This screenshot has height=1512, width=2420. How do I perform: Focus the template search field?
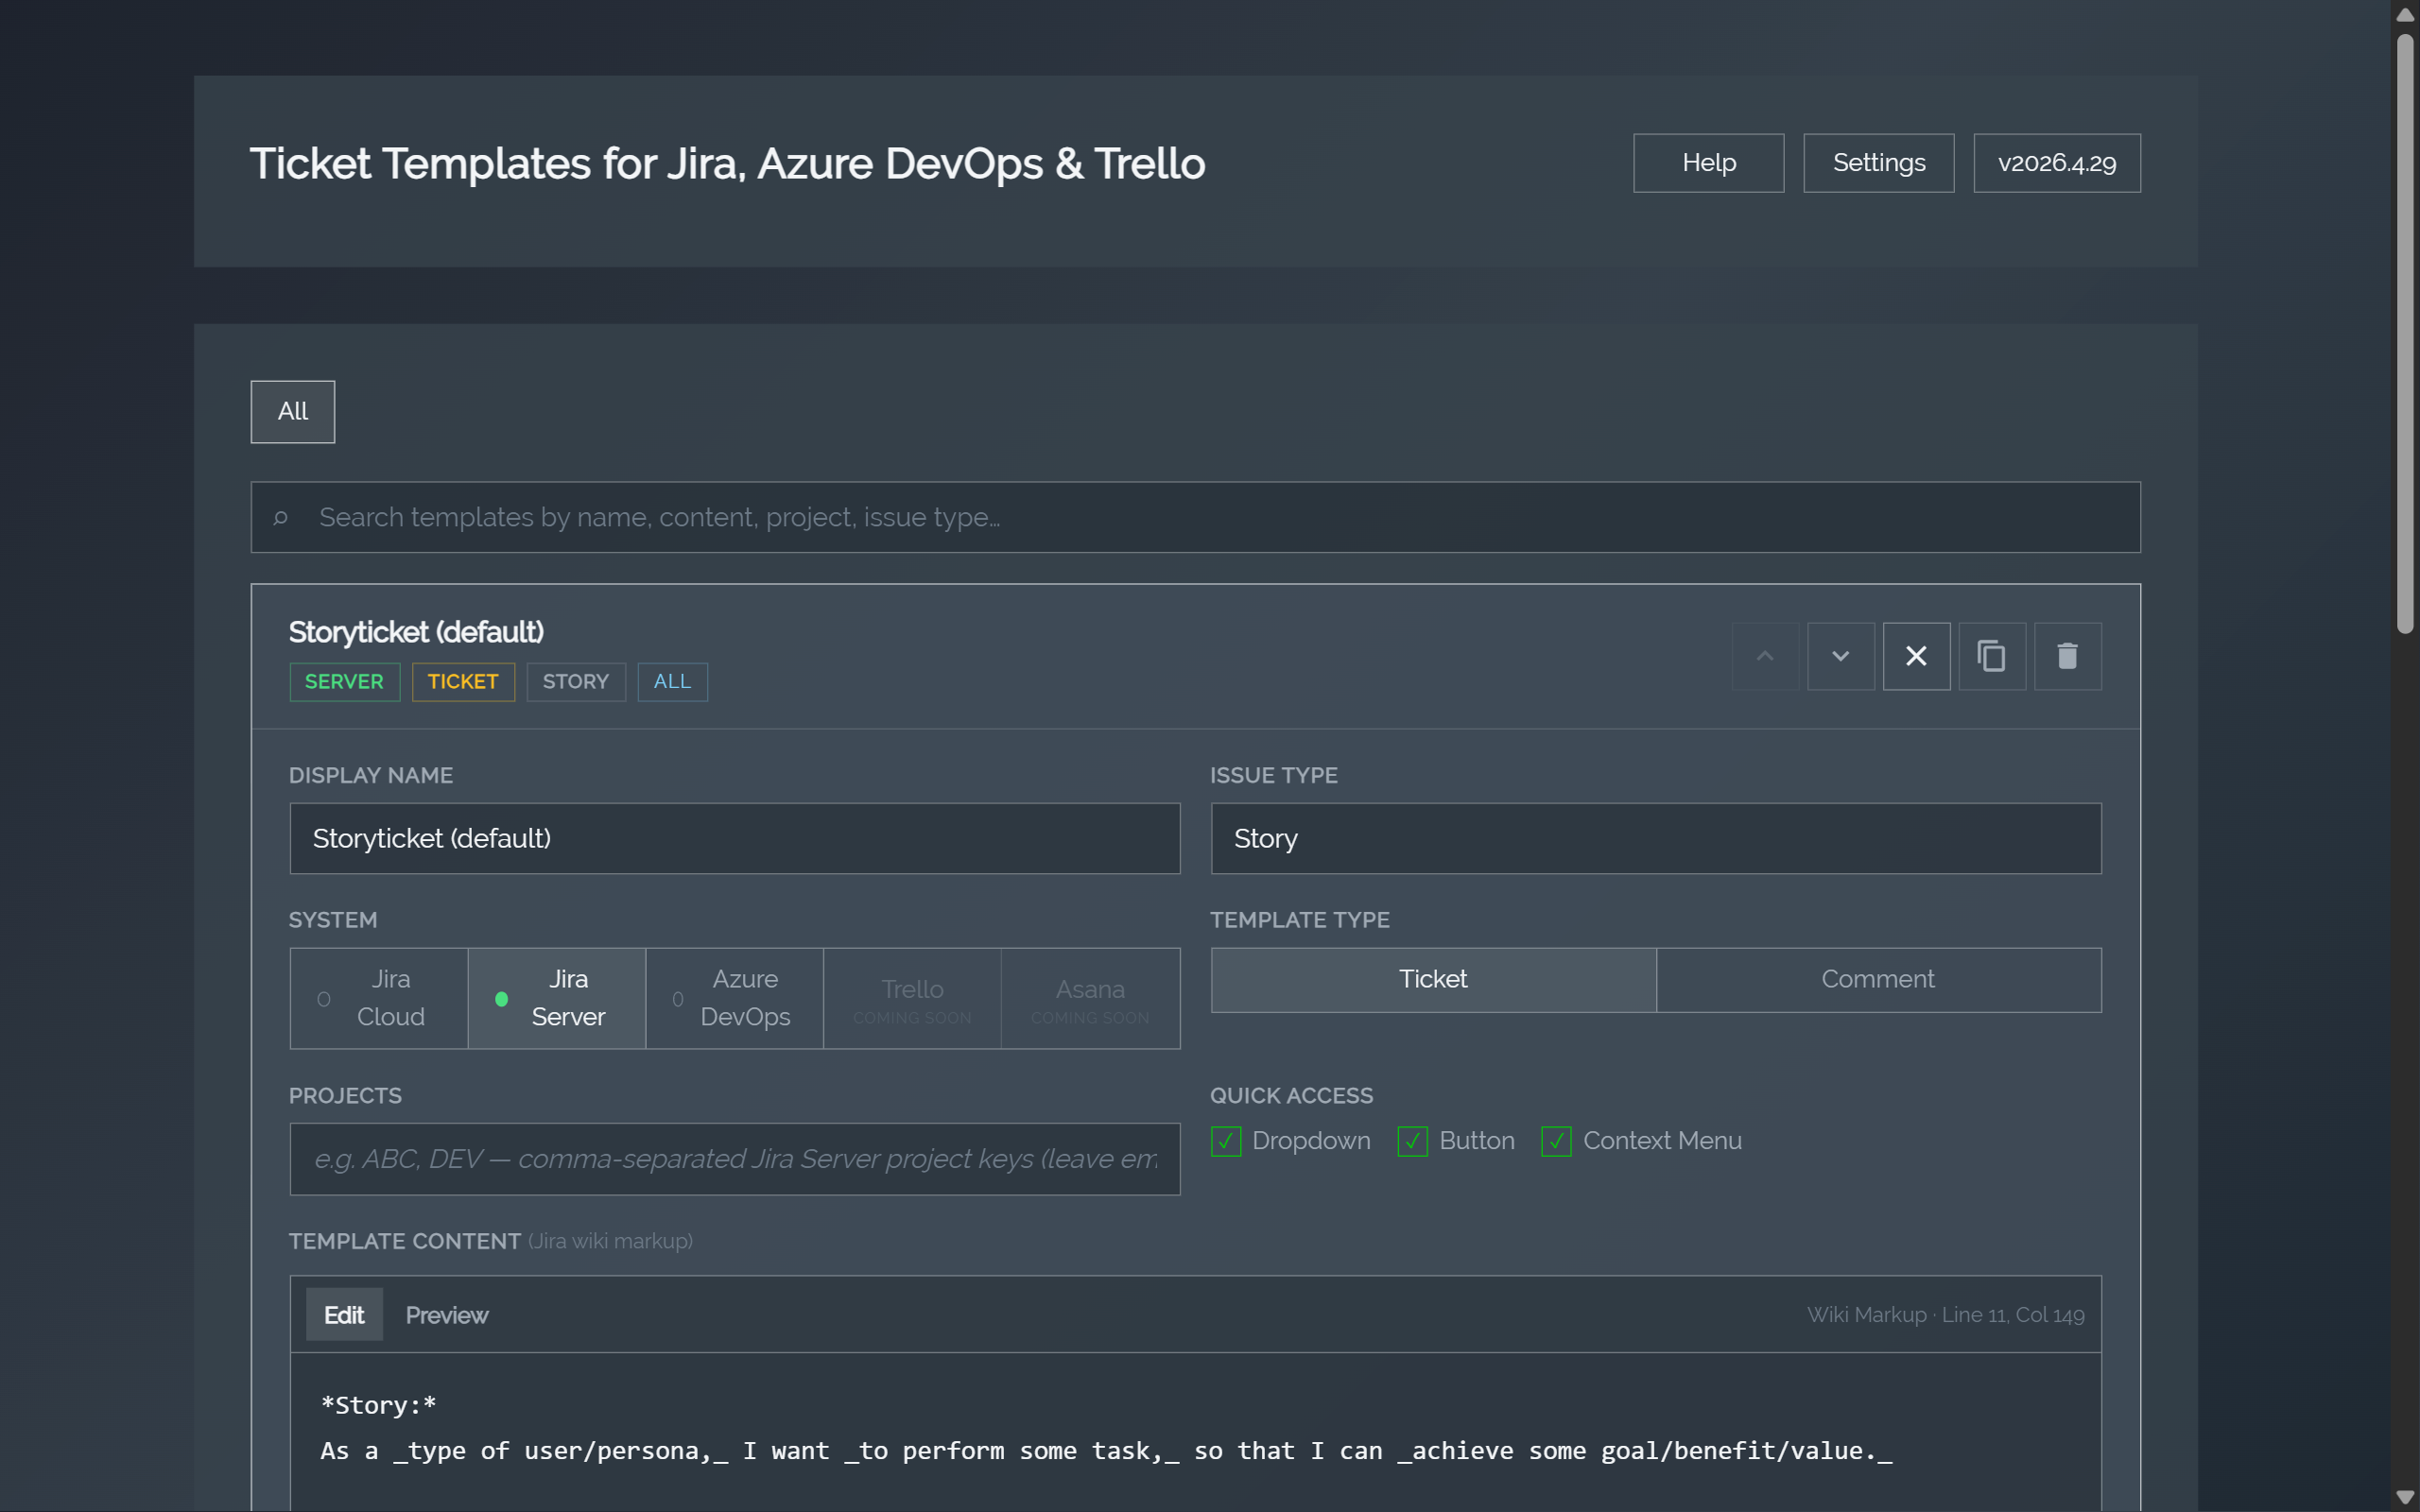click(1195, 517)
